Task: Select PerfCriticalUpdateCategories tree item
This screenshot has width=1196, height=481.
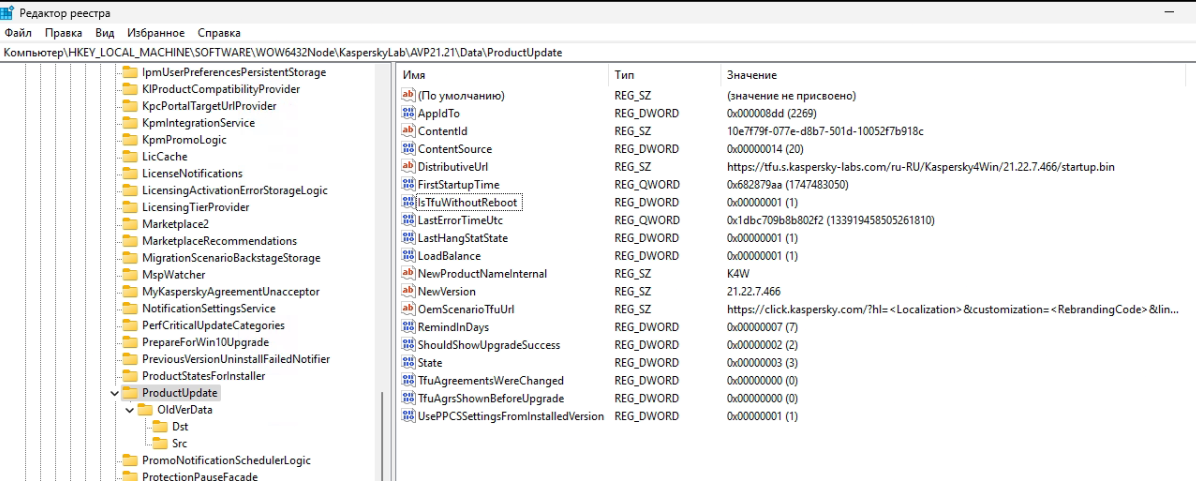Action: click(x=214, y=325)
